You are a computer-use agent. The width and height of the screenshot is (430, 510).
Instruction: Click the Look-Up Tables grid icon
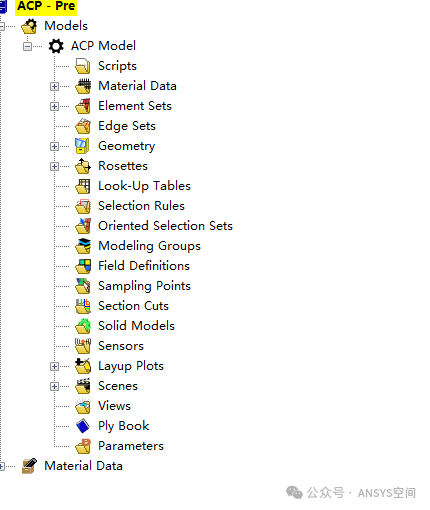[x=83, y=186]
